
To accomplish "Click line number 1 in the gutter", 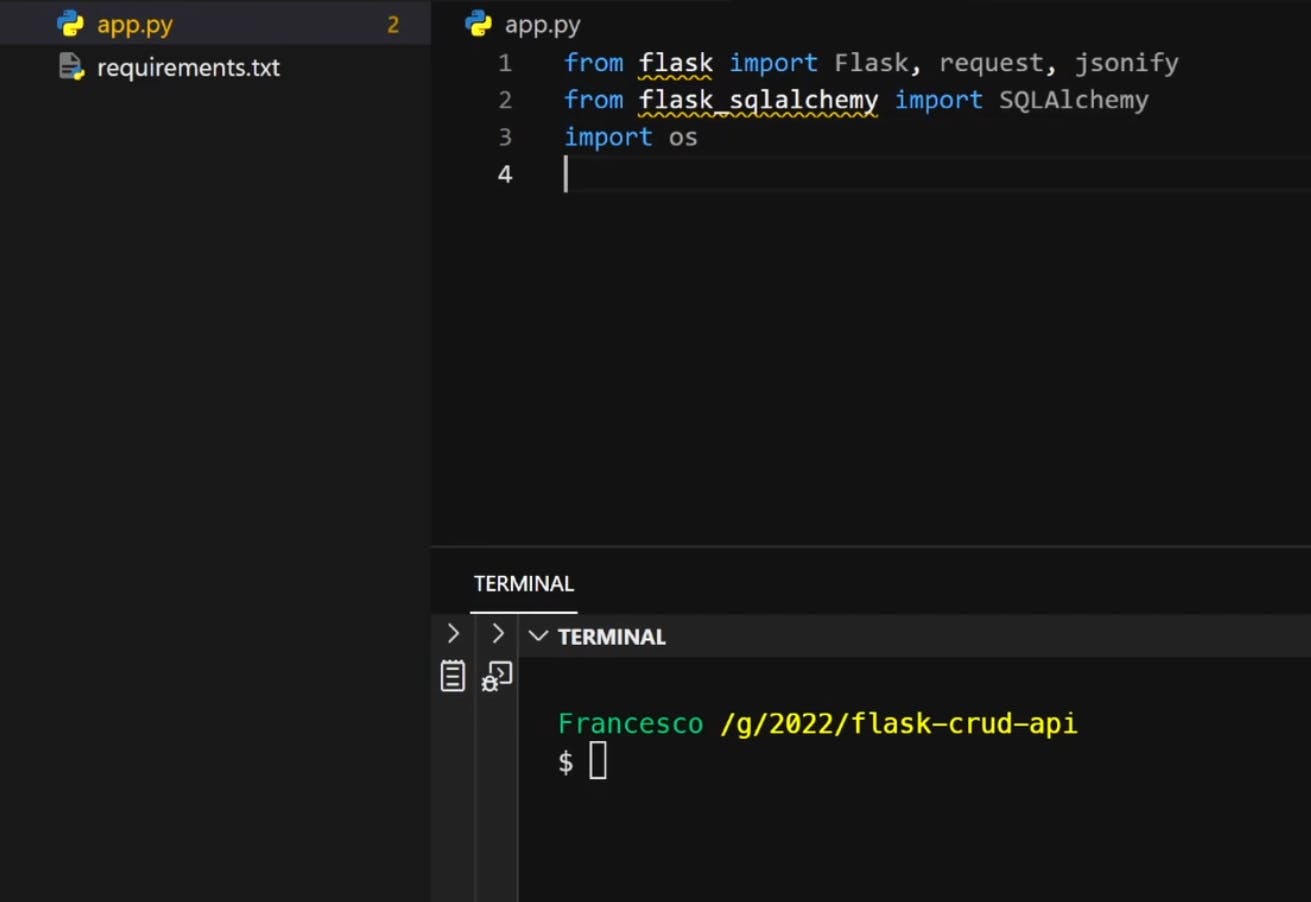I will point(505,63).
